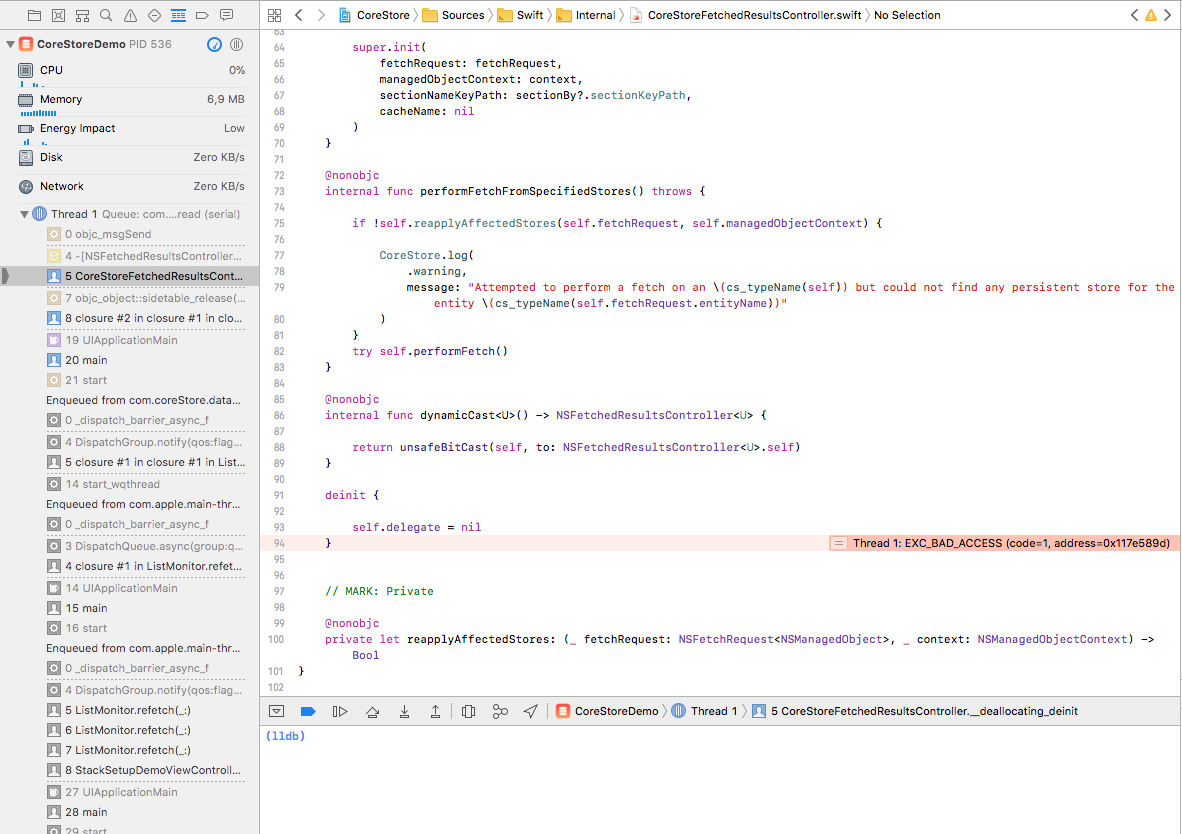Image resolution: width=1182 pixels, height=834 pixels.
Task: Open Debug Memory Graph button
Action: point(500,711)
